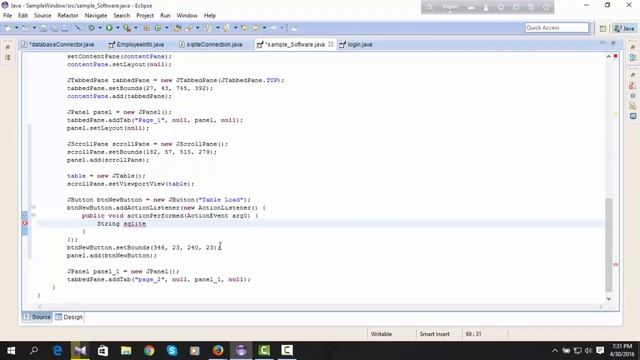Click the Quick Access input field
640x360 pixels.
[557, 28]
